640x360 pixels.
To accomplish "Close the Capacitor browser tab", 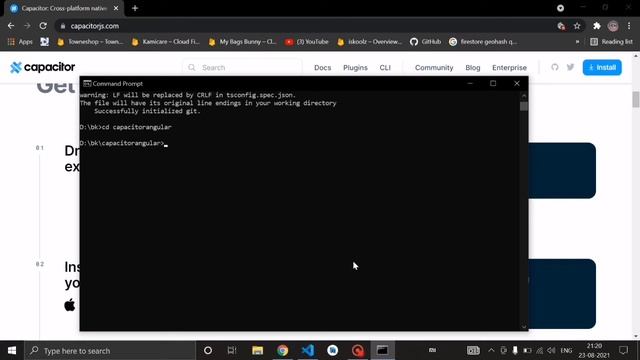I will 116,8.
